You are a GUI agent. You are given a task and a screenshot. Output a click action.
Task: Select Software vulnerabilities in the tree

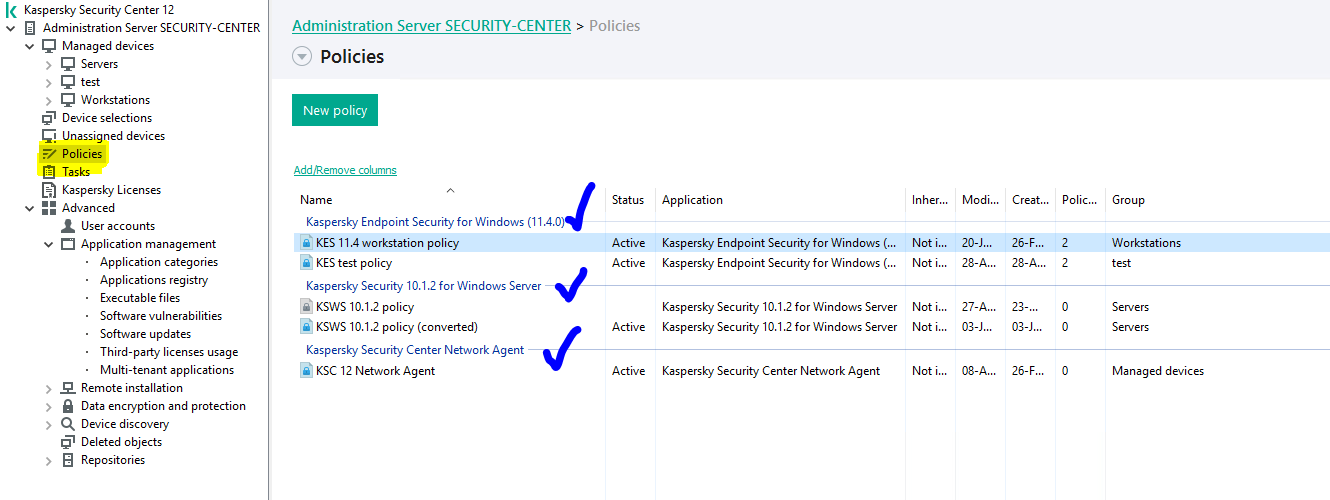161,316
